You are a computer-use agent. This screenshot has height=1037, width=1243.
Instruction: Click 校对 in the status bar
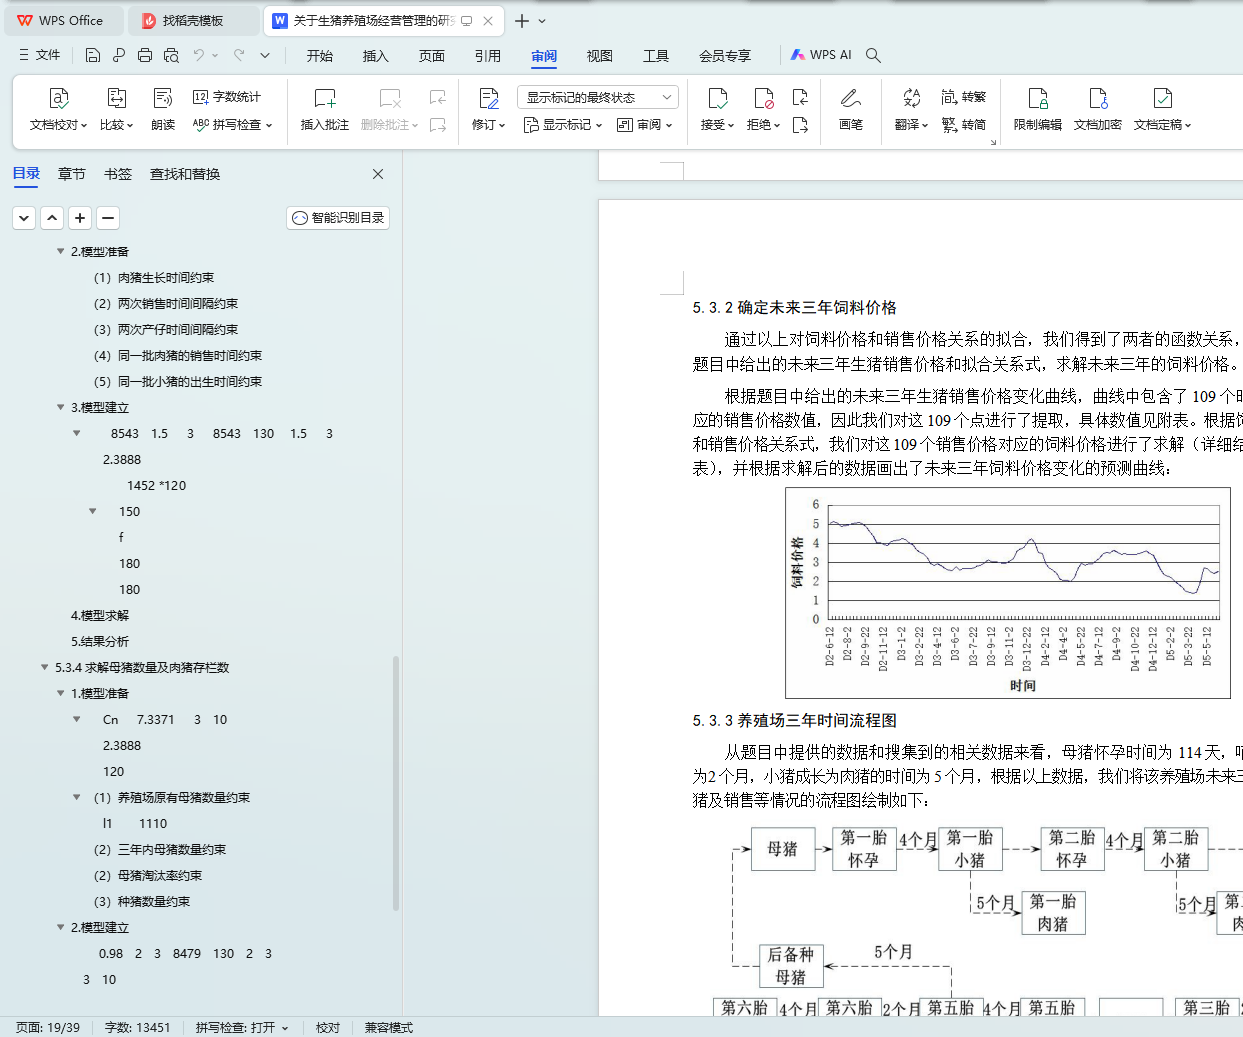[328, 1027]
